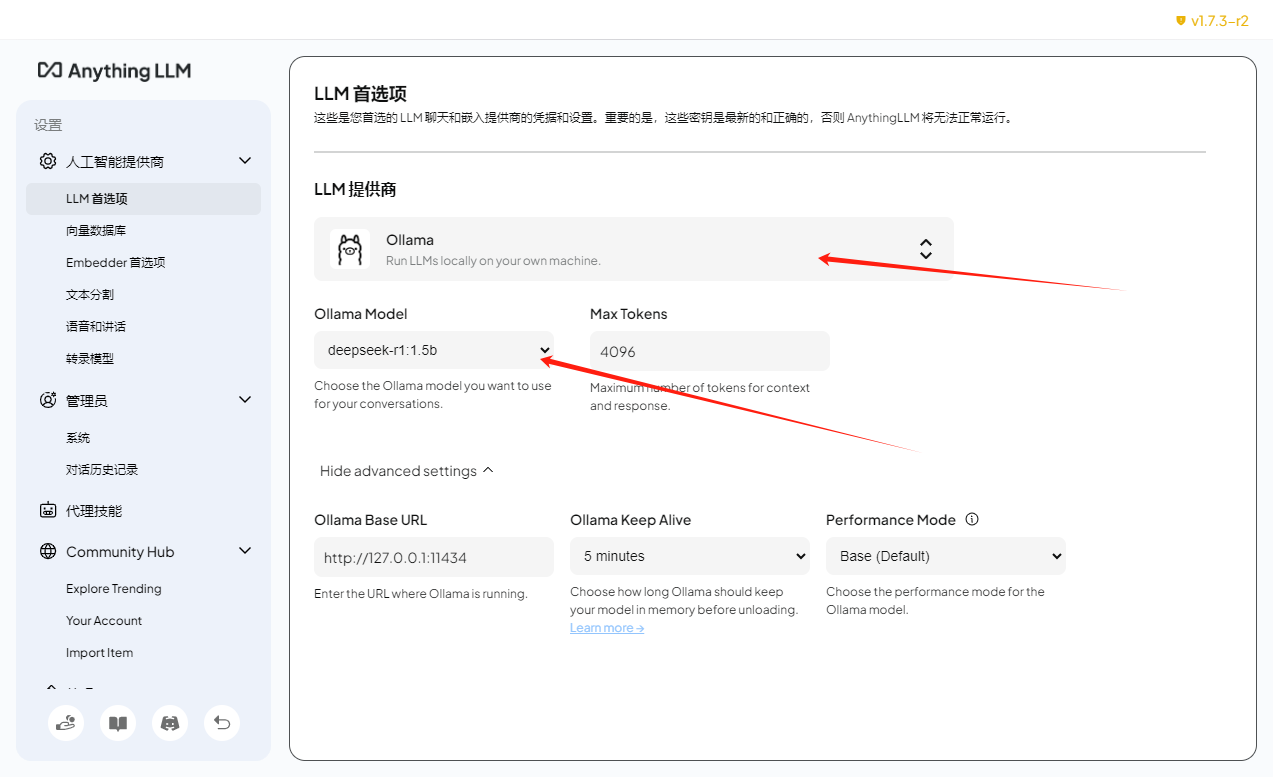Click the 管理员 section label
The height and width of the screenshot is (777, 1273).
tap(87, 400)
